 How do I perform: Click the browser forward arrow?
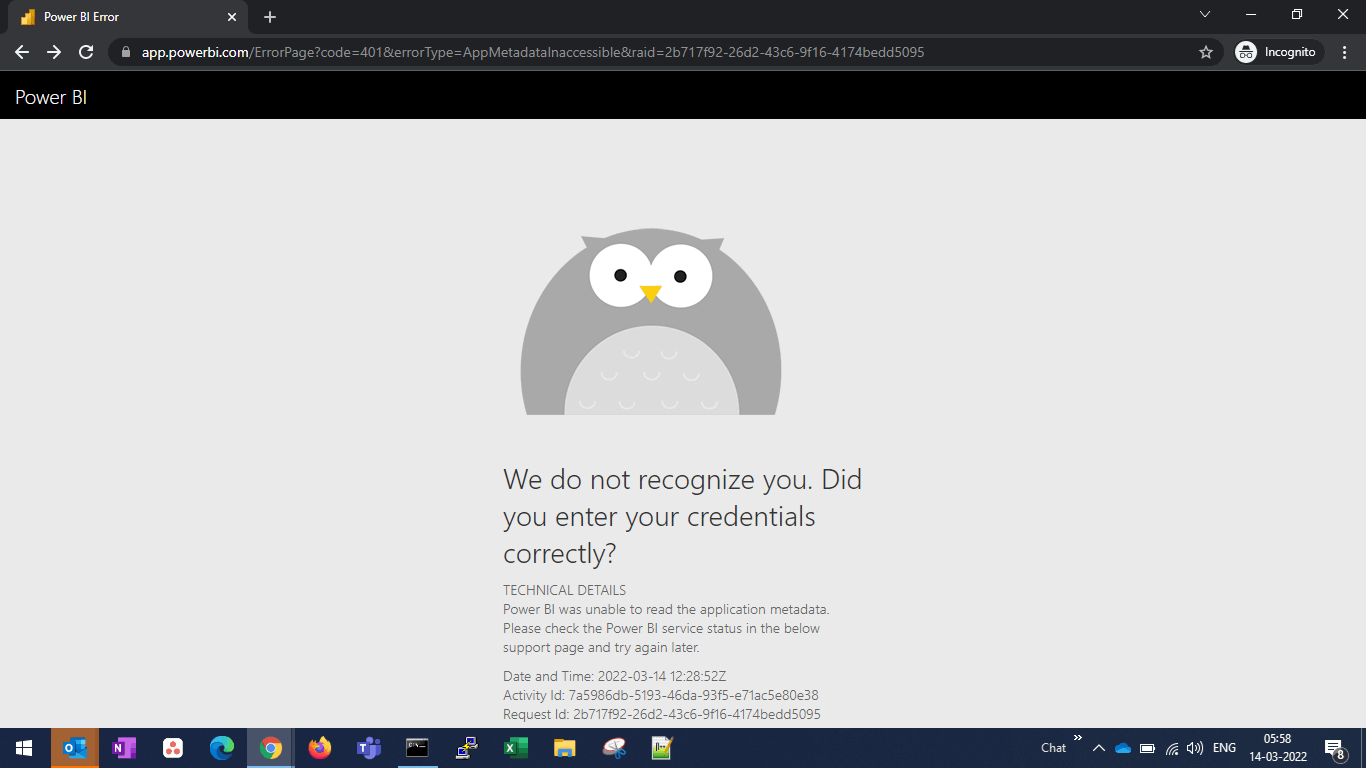pos(54,52)
